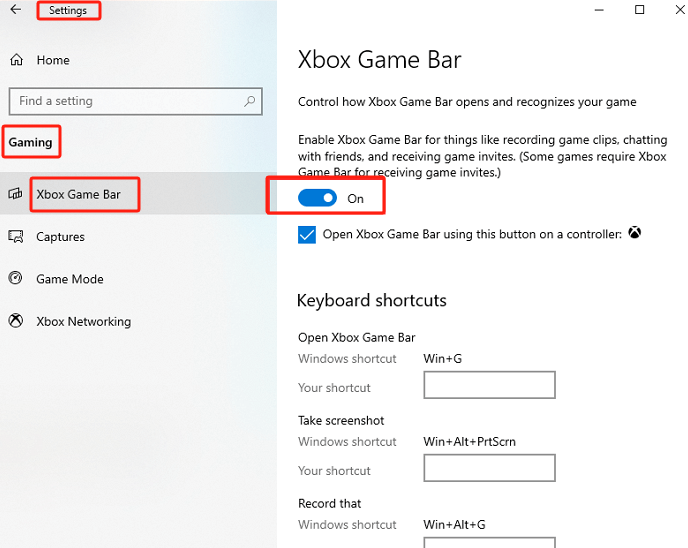Select Xbox Game Bar in the sidebar
688x548 pixels.
pos(78,194)
